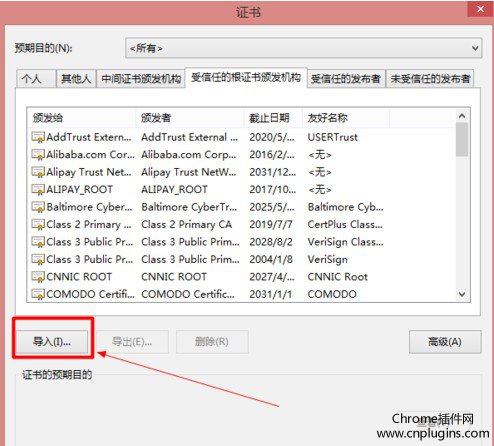The width and height of the screenshot is (494, 446).
Task: Select the Class 2 Primary CA certificate icon
Action: (x=38, y=224)
